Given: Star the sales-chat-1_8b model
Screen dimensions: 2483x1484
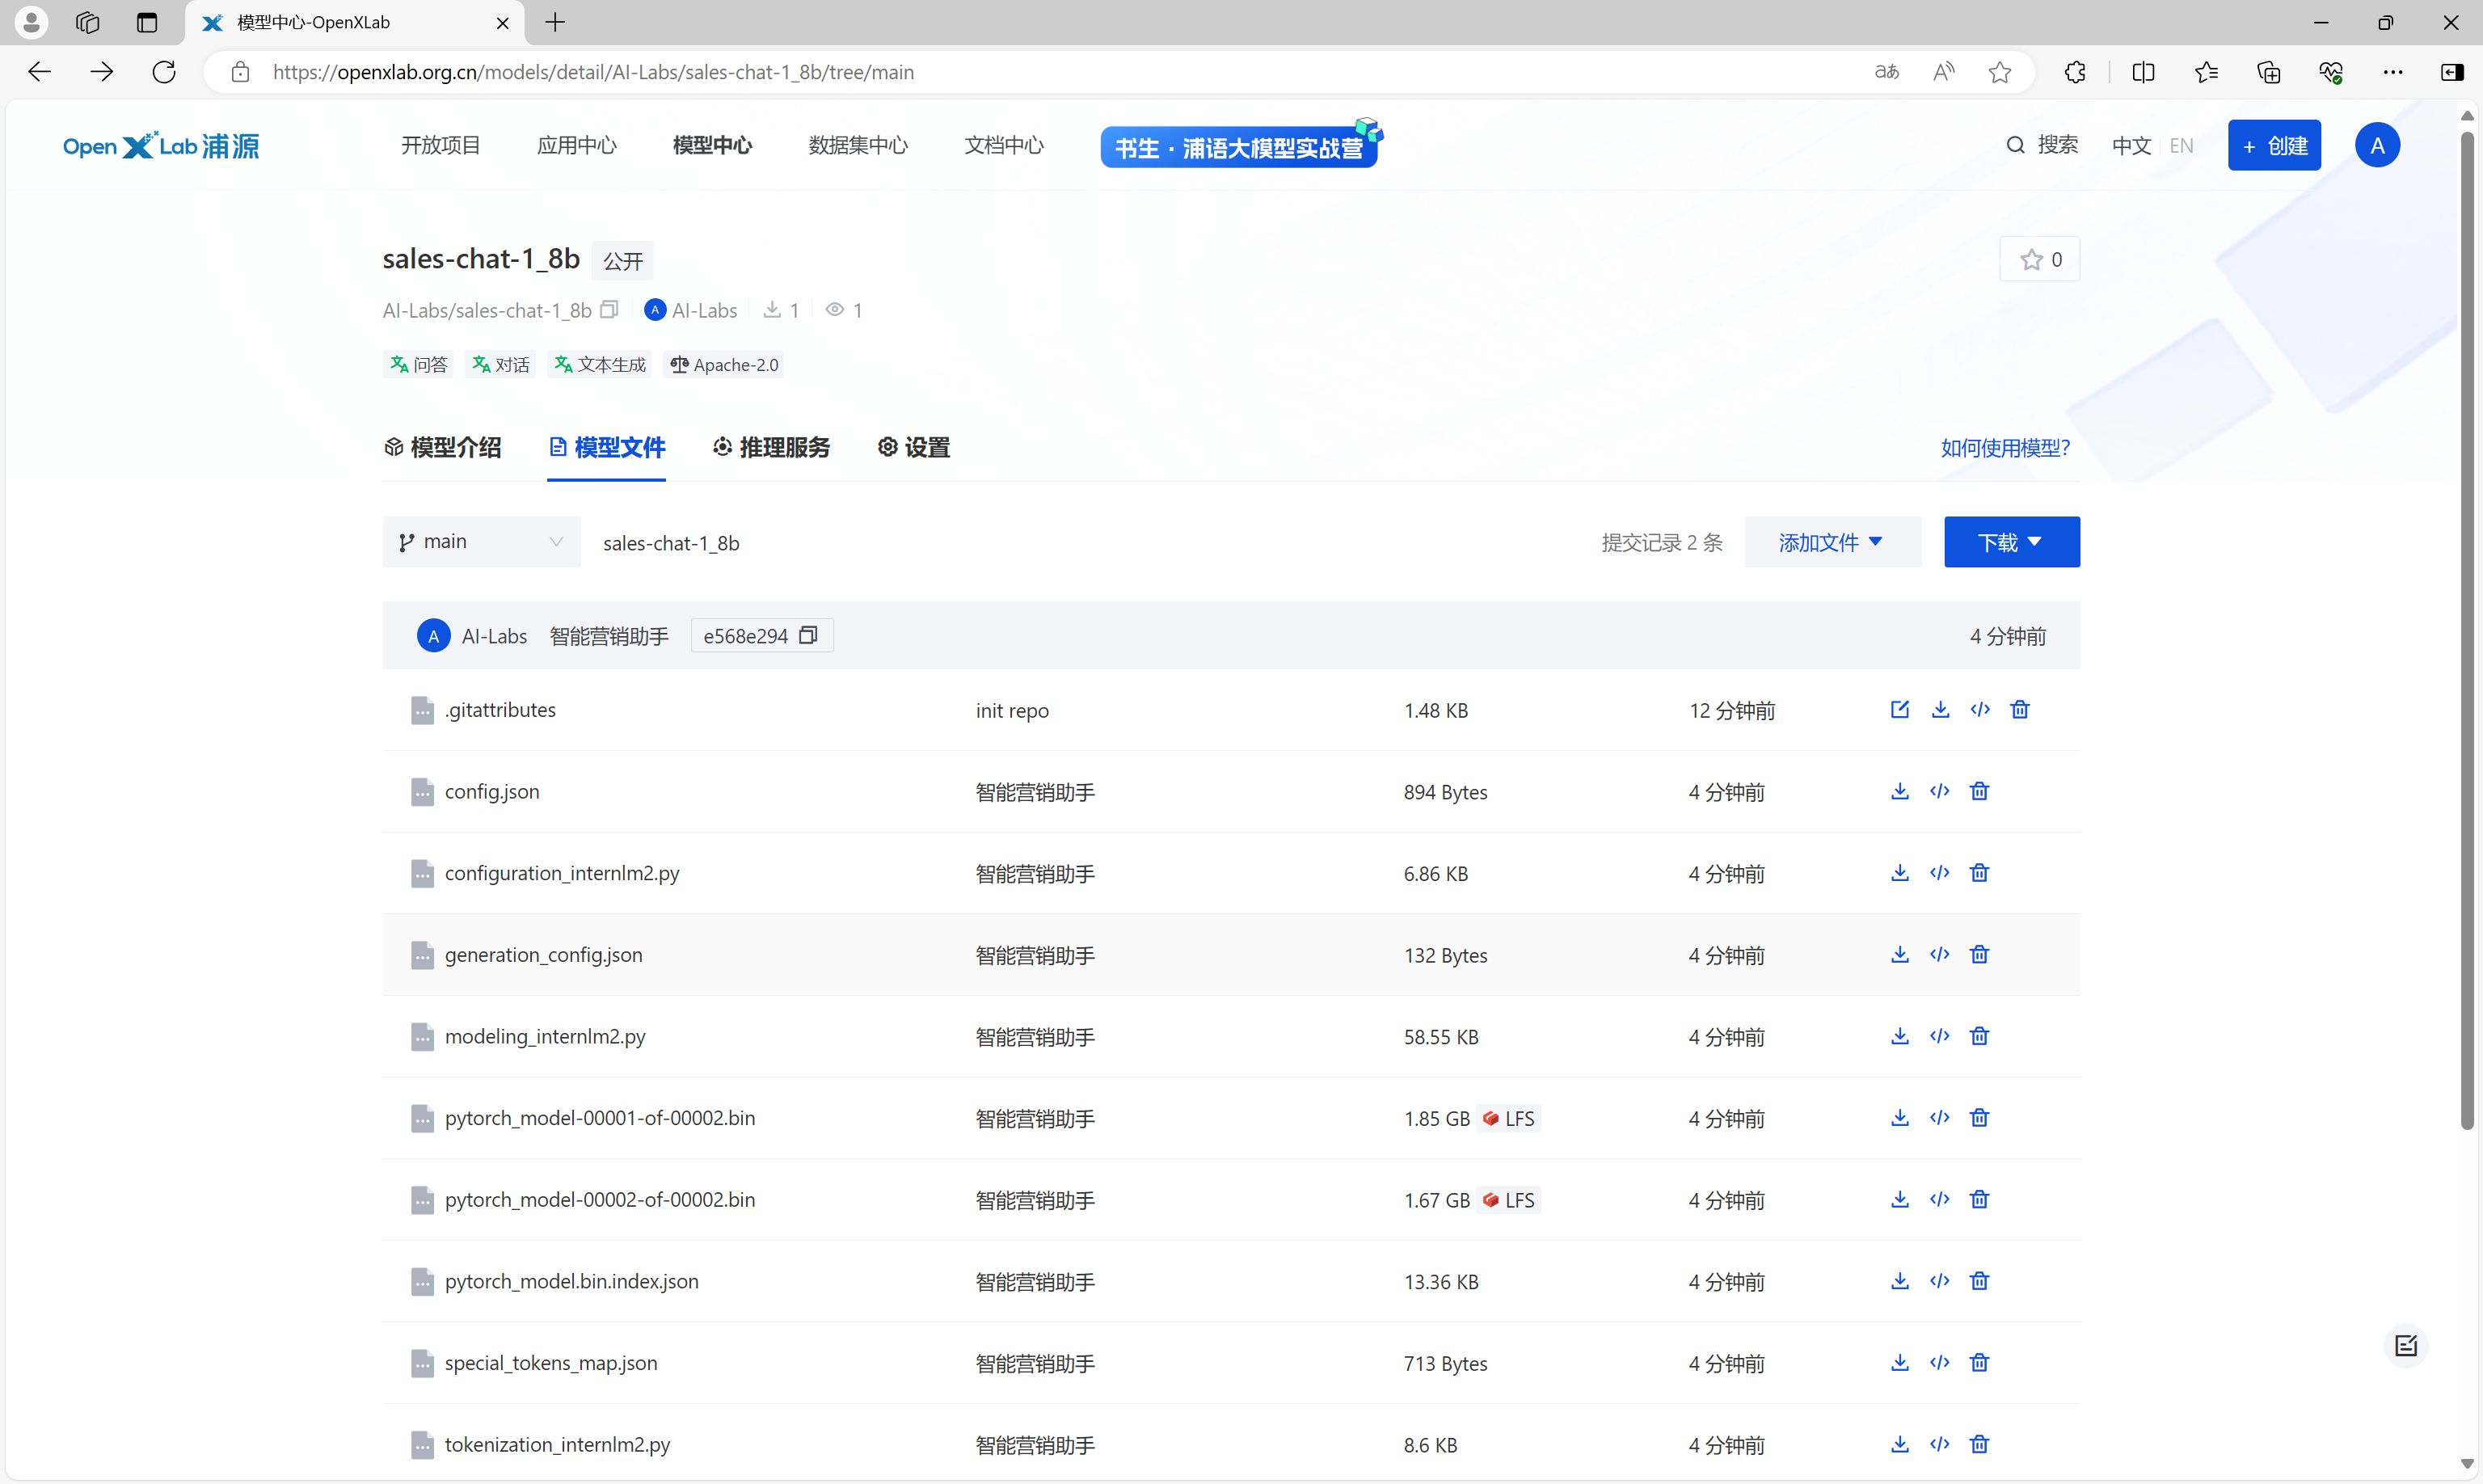Looking at the screenshot, I should point(2039,259).
